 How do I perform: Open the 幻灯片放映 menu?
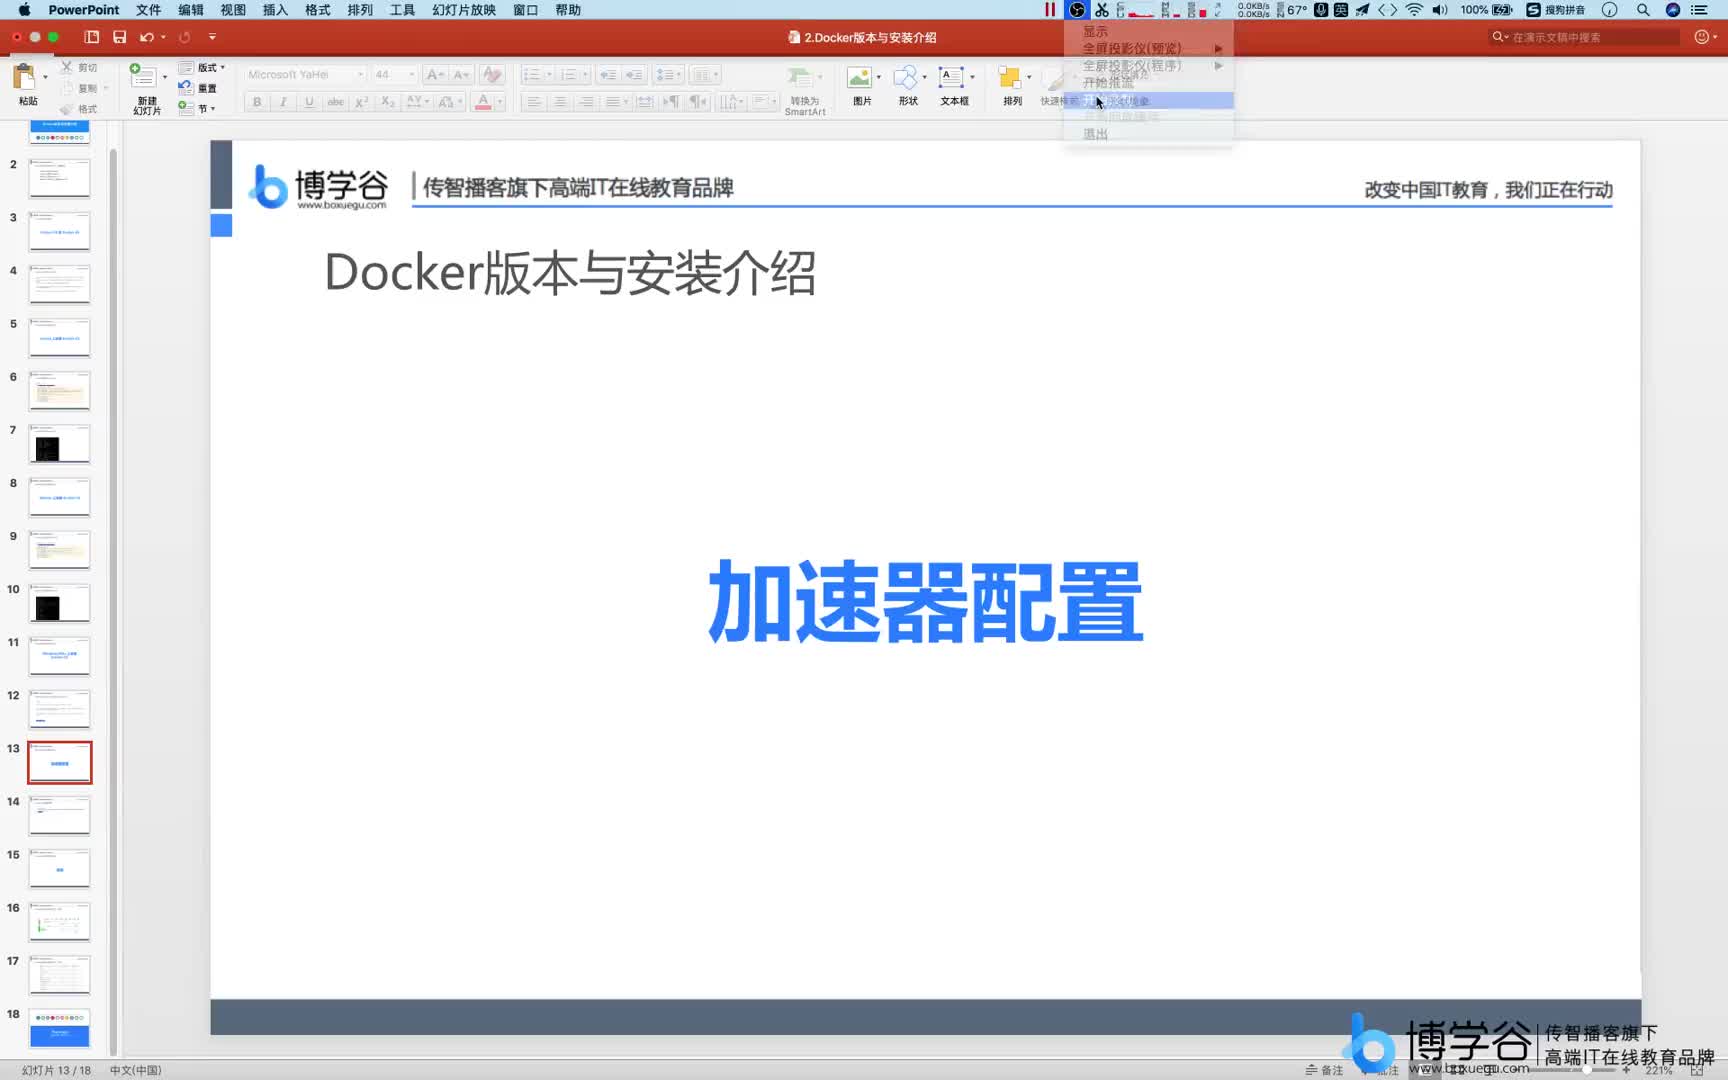pos(464,10)
